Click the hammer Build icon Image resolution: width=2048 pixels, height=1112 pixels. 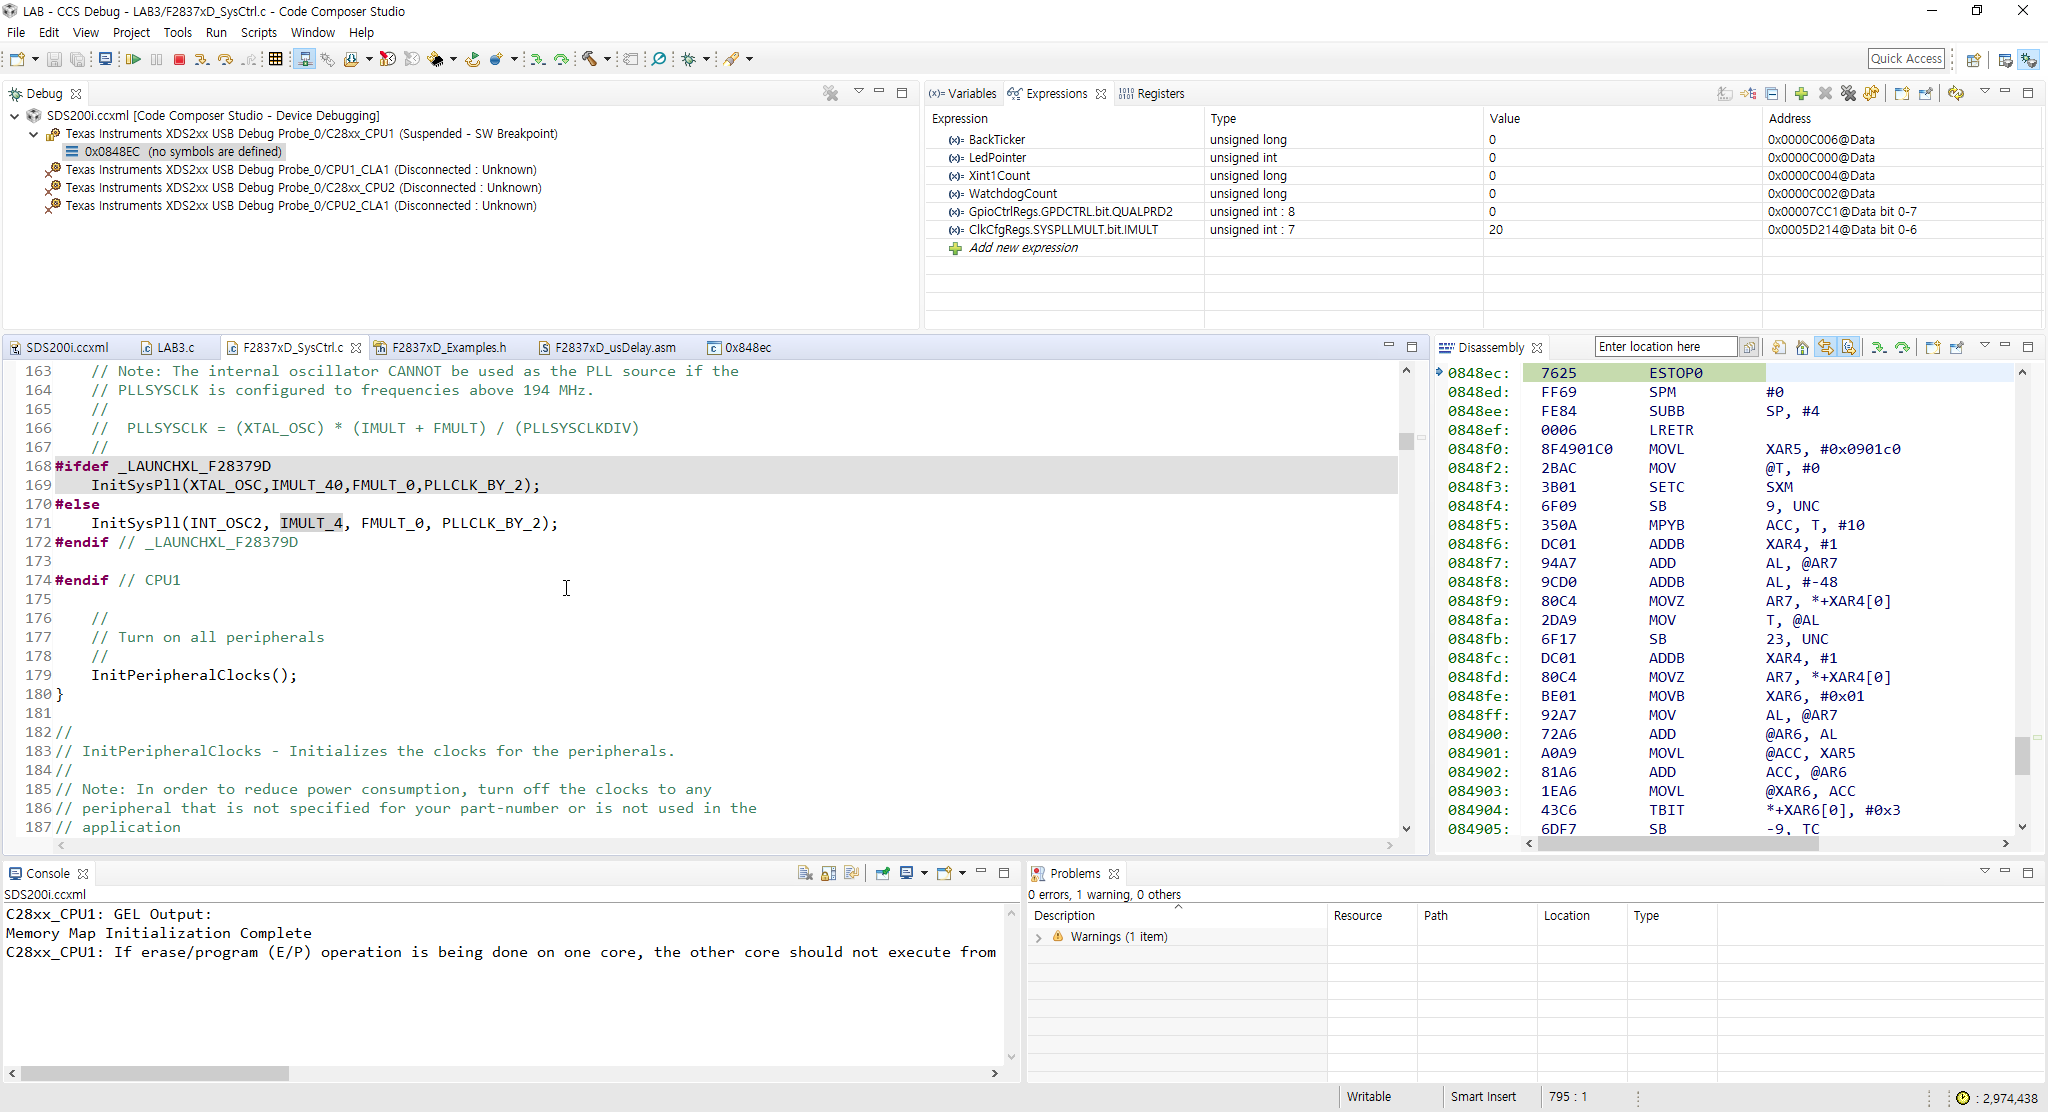point(590,60)
